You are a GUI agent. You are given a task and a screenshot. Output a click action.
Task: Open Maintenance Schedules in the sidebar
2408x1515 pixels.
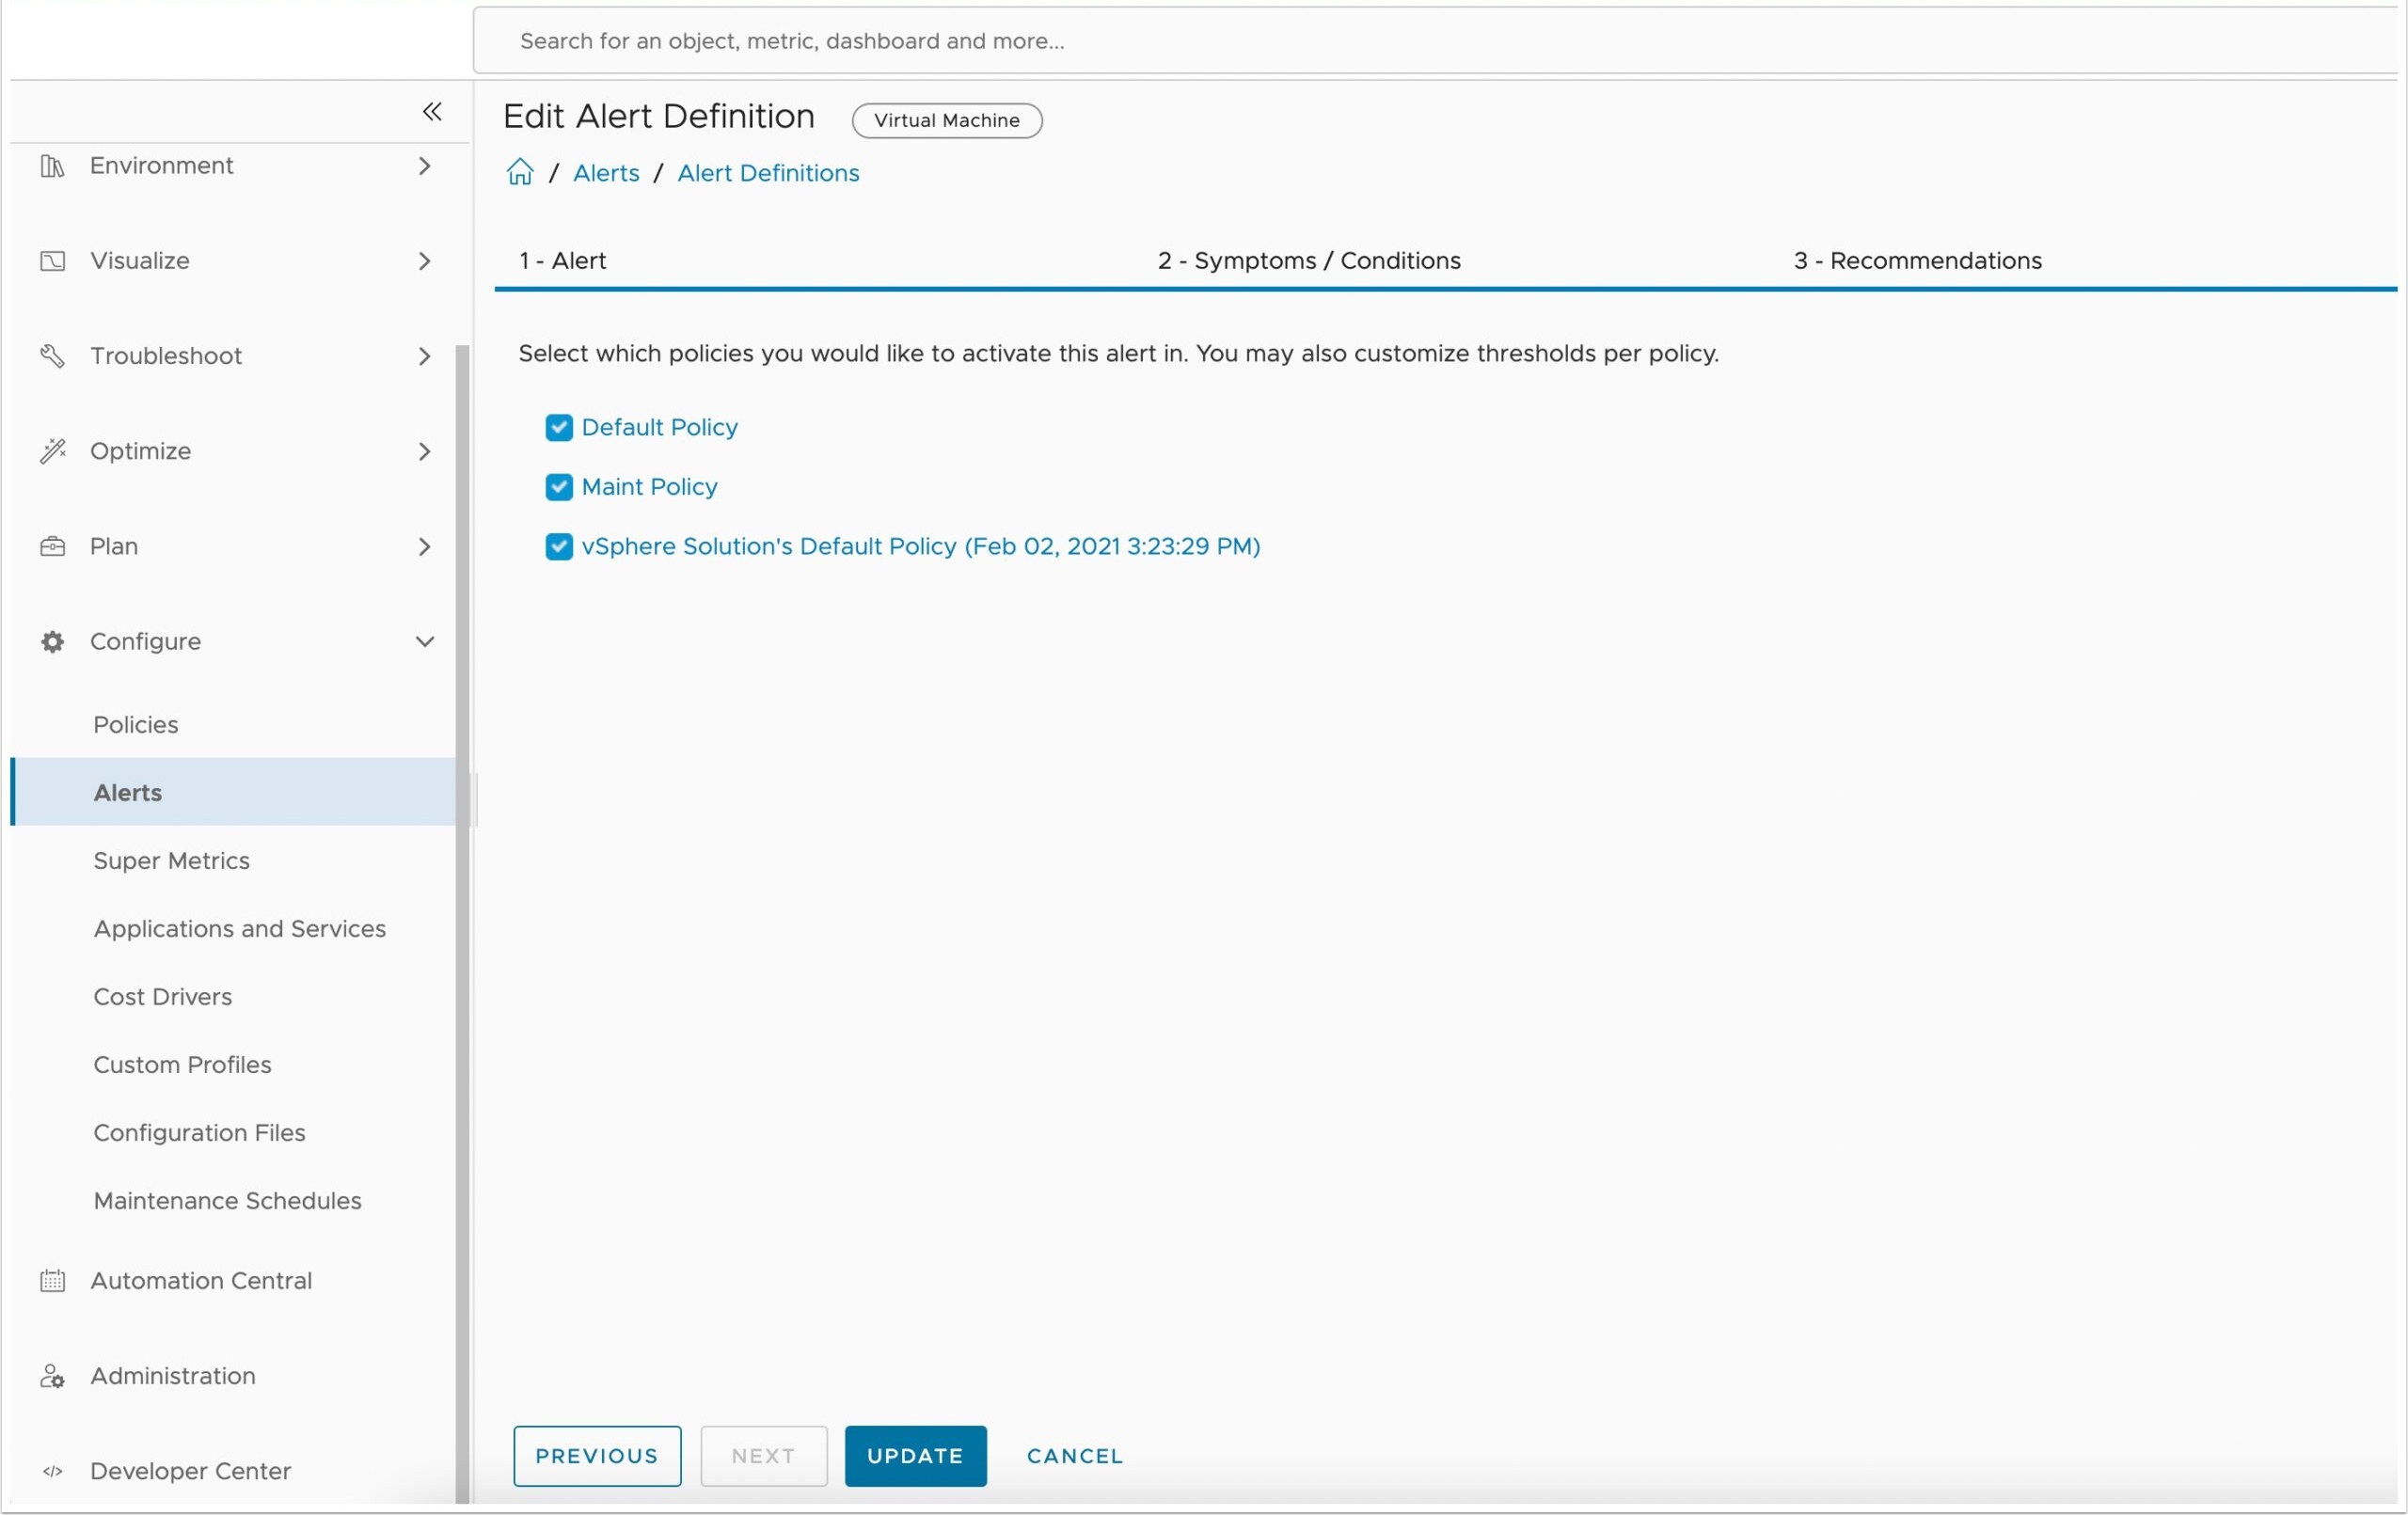(227, 1200)
